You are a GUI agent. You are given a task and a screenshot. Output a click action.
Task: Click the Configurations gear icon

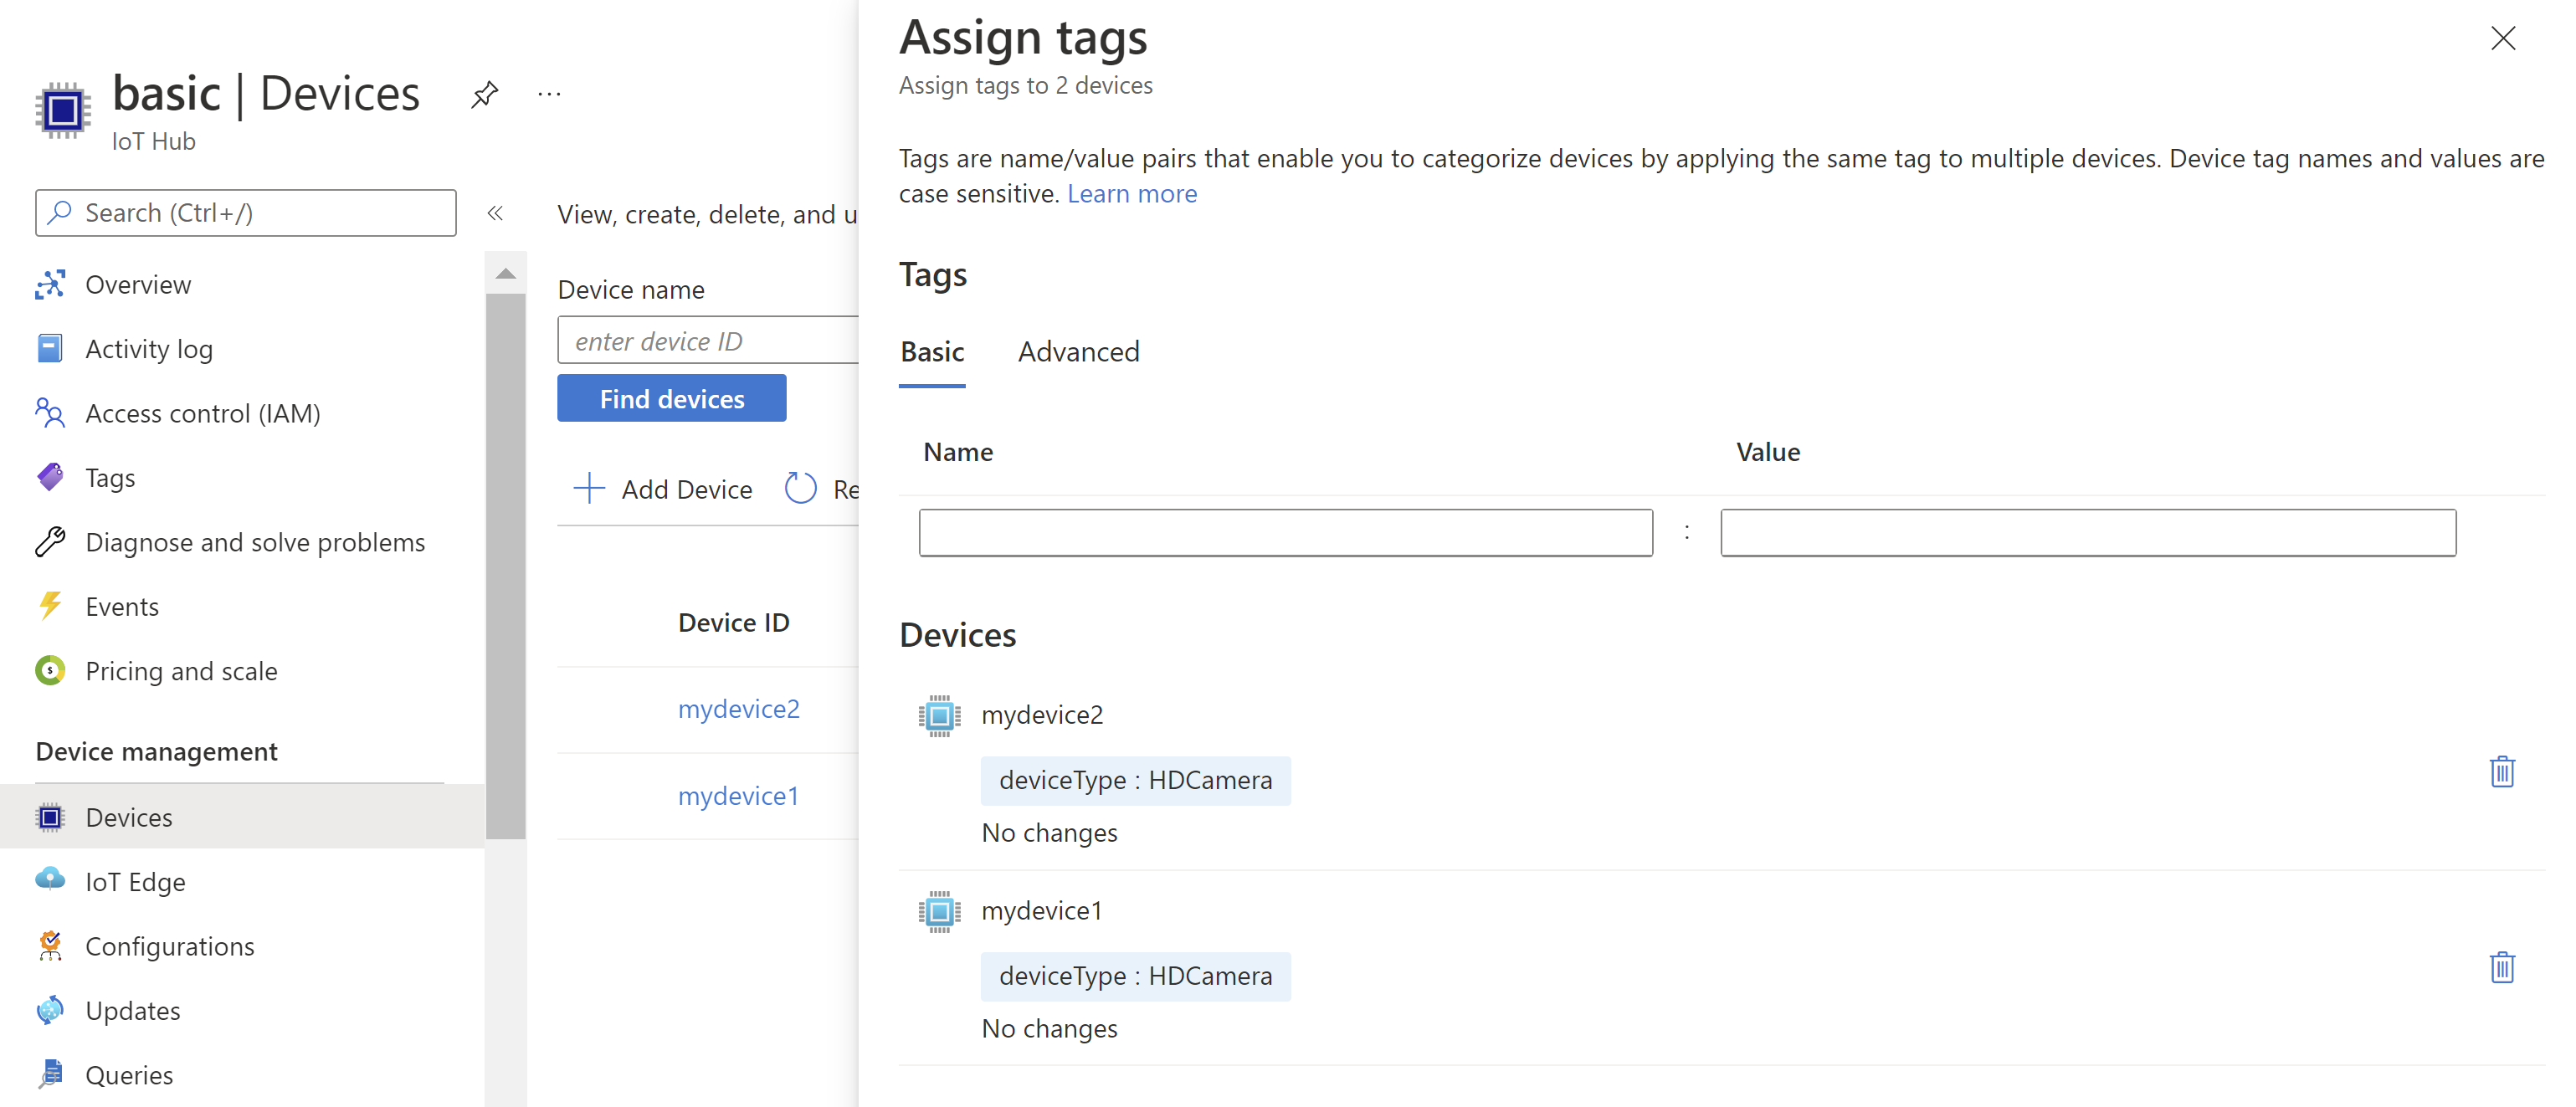(x=49, y=946)
